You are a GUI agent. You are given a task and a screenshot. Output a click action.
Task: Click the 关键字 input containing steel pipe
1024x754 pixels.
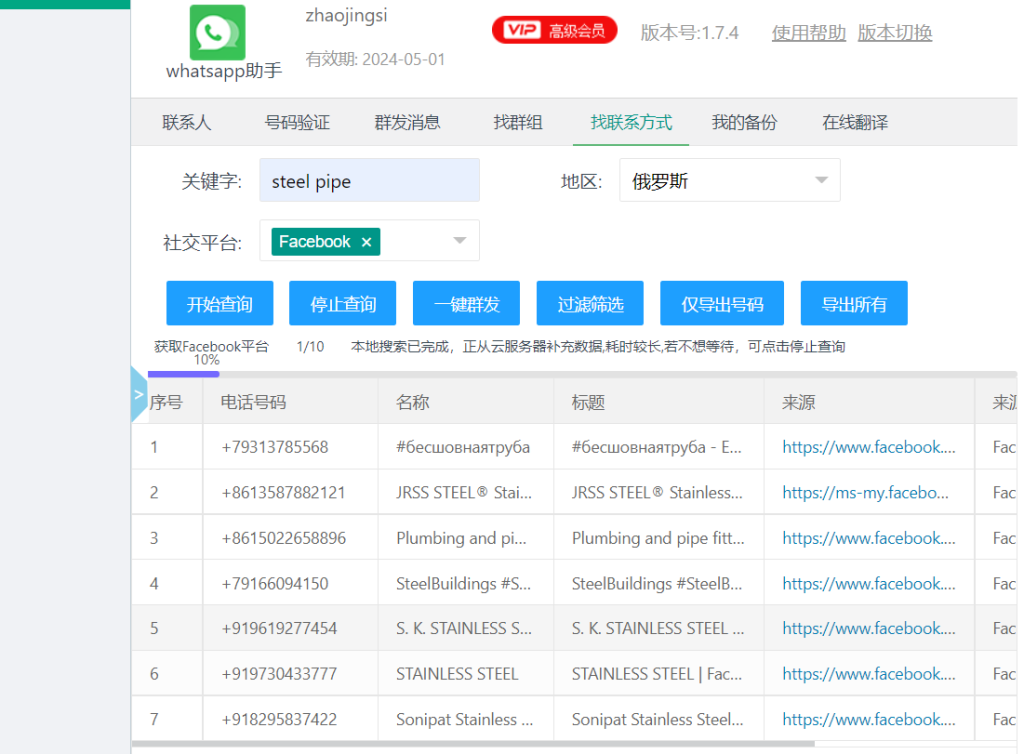(369, 181)
